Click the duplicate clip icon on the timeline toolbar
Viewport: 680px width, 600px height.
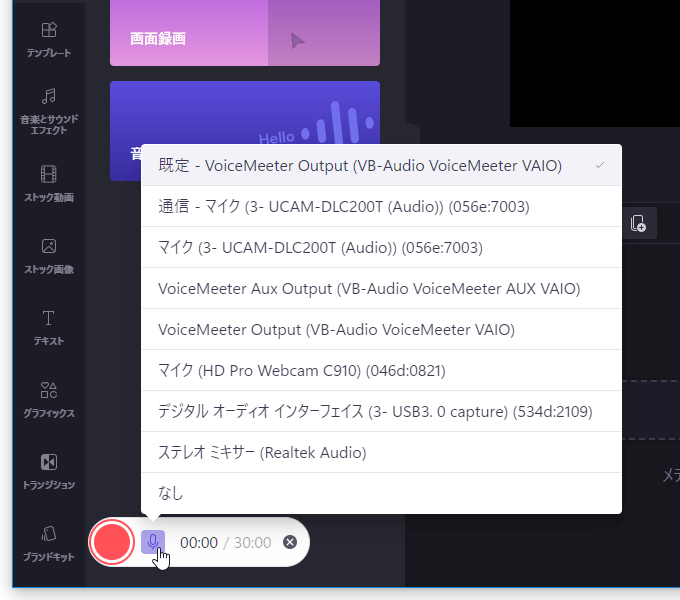pyautogui.click(x=638, y=223)
